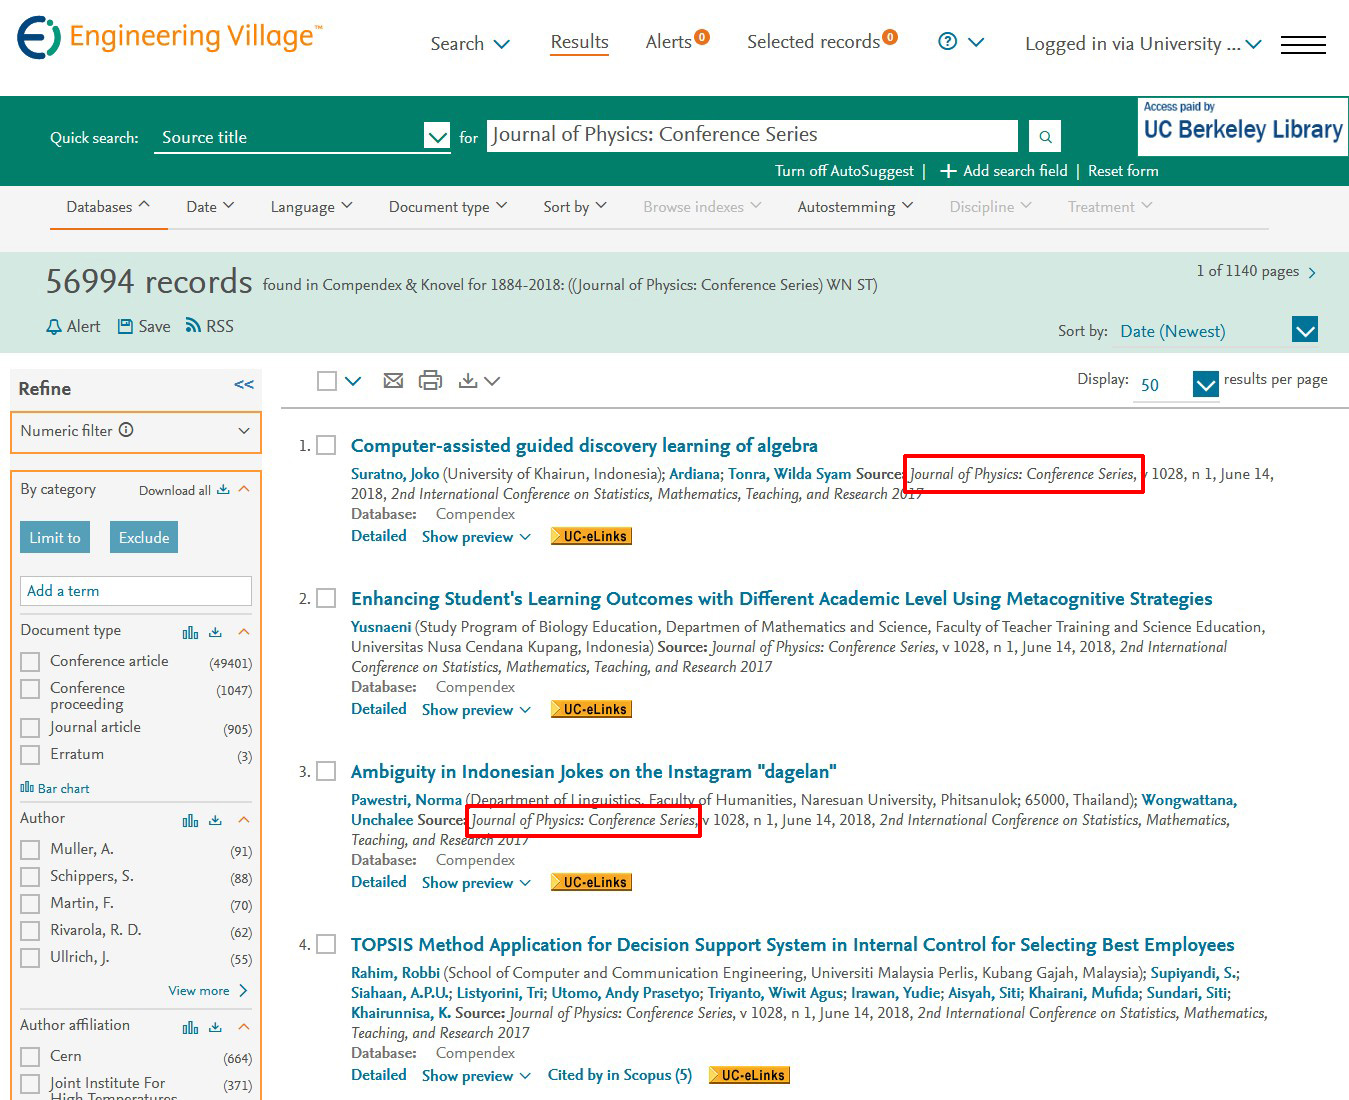This screenshot has height=1100, width=1349.
Task: Click the Exclude button
Action: [144, 537]
